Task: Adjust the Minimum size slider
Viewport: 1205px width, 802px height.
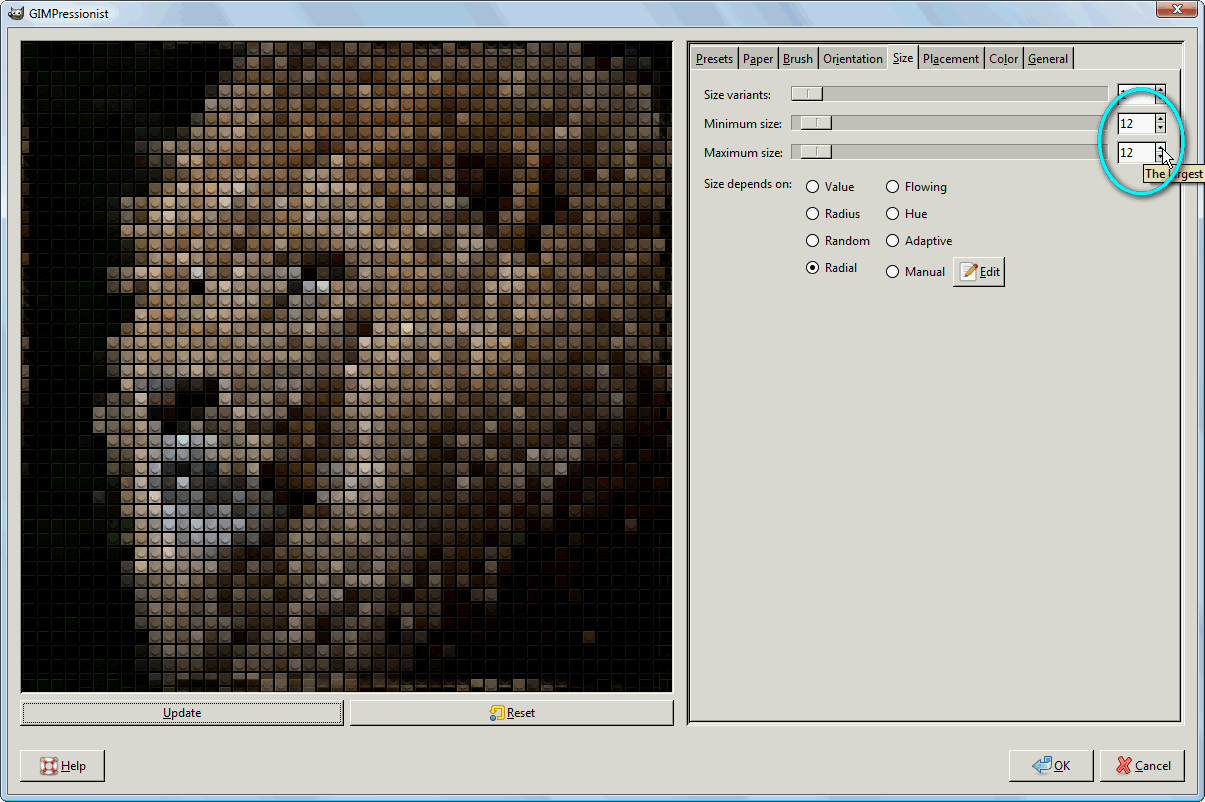Action: [x=949, y=123]
